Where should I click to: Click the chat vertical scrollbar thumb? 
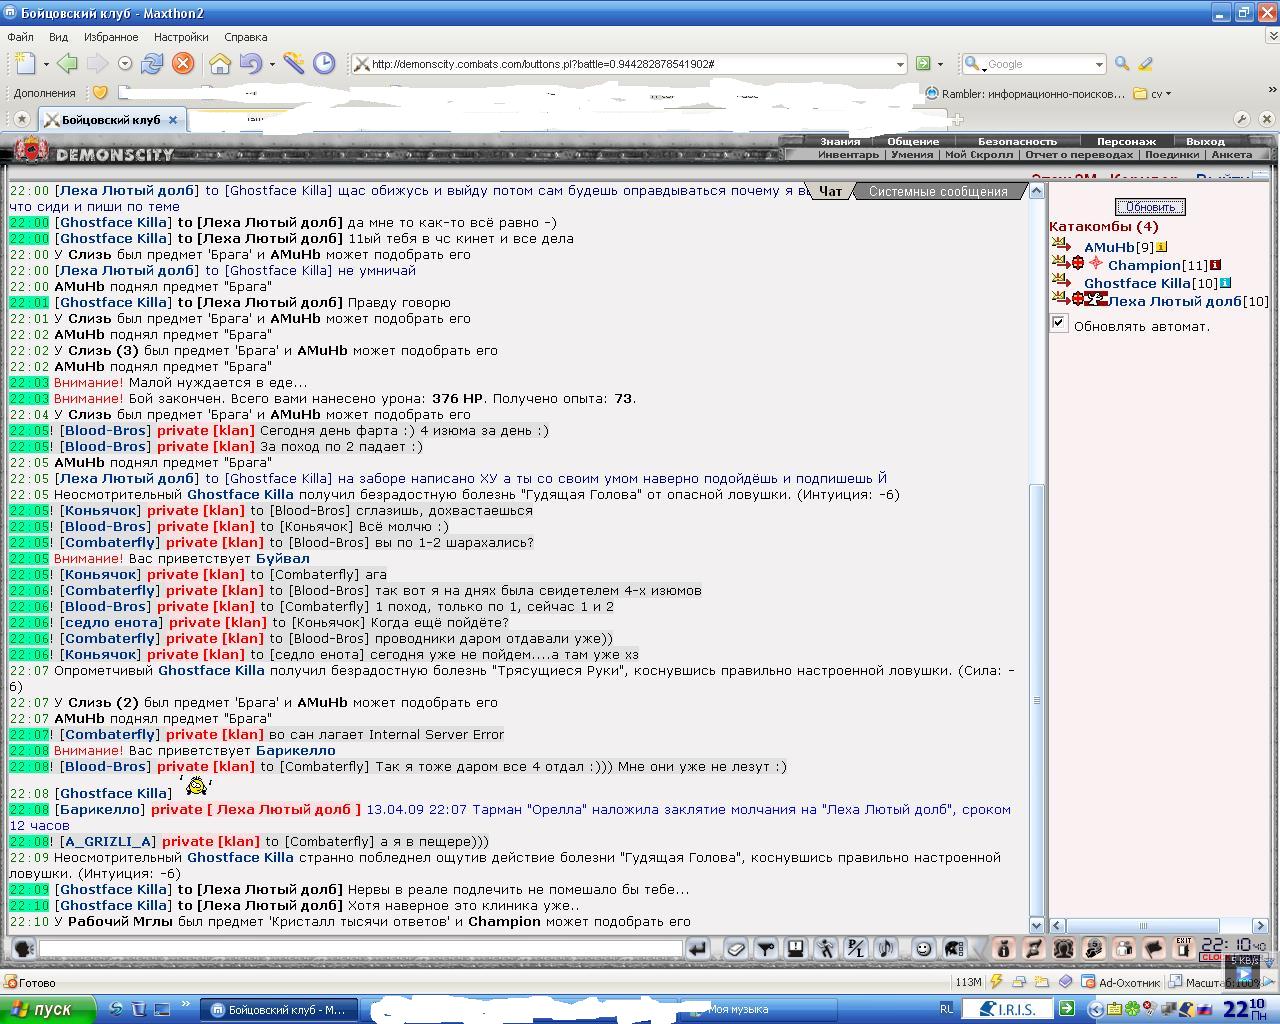coord(1037,698)
